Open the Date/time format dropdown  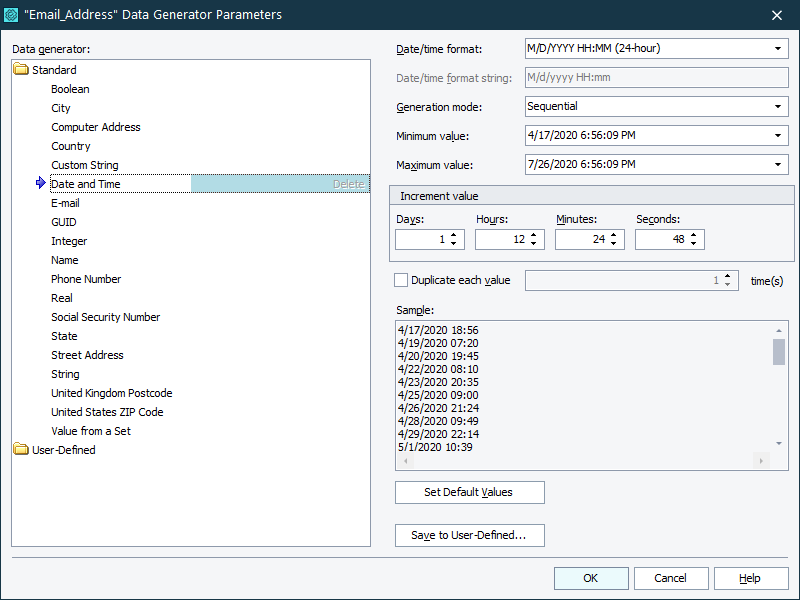click(x=778, y=49)
